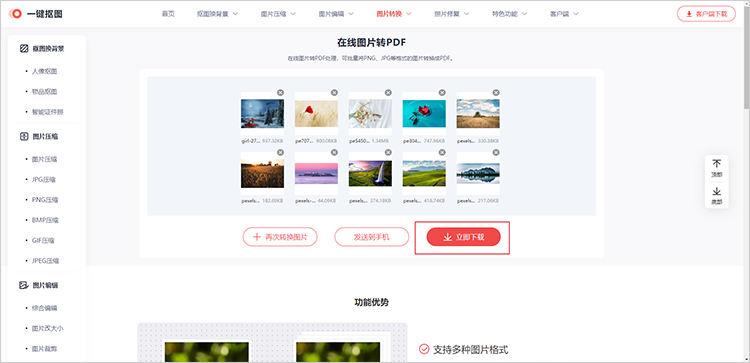Click the 发送到手机 button

[x=372, y=237]
